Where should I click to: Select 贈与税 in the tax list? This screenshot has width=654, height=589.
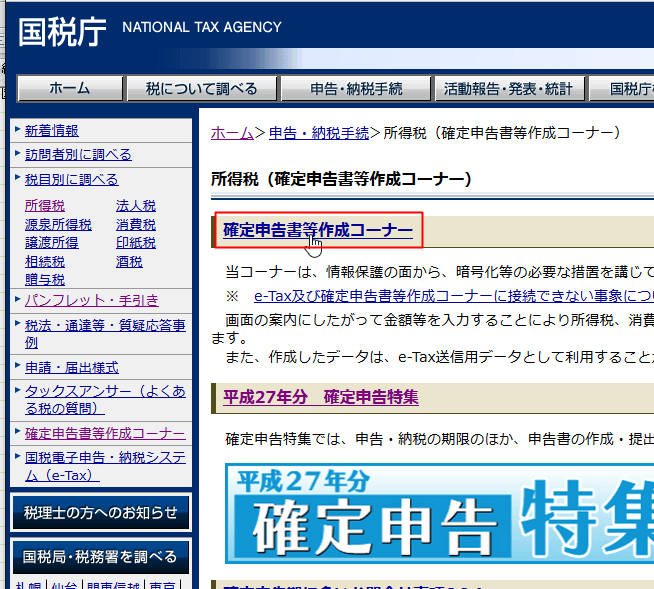[45, 279]
